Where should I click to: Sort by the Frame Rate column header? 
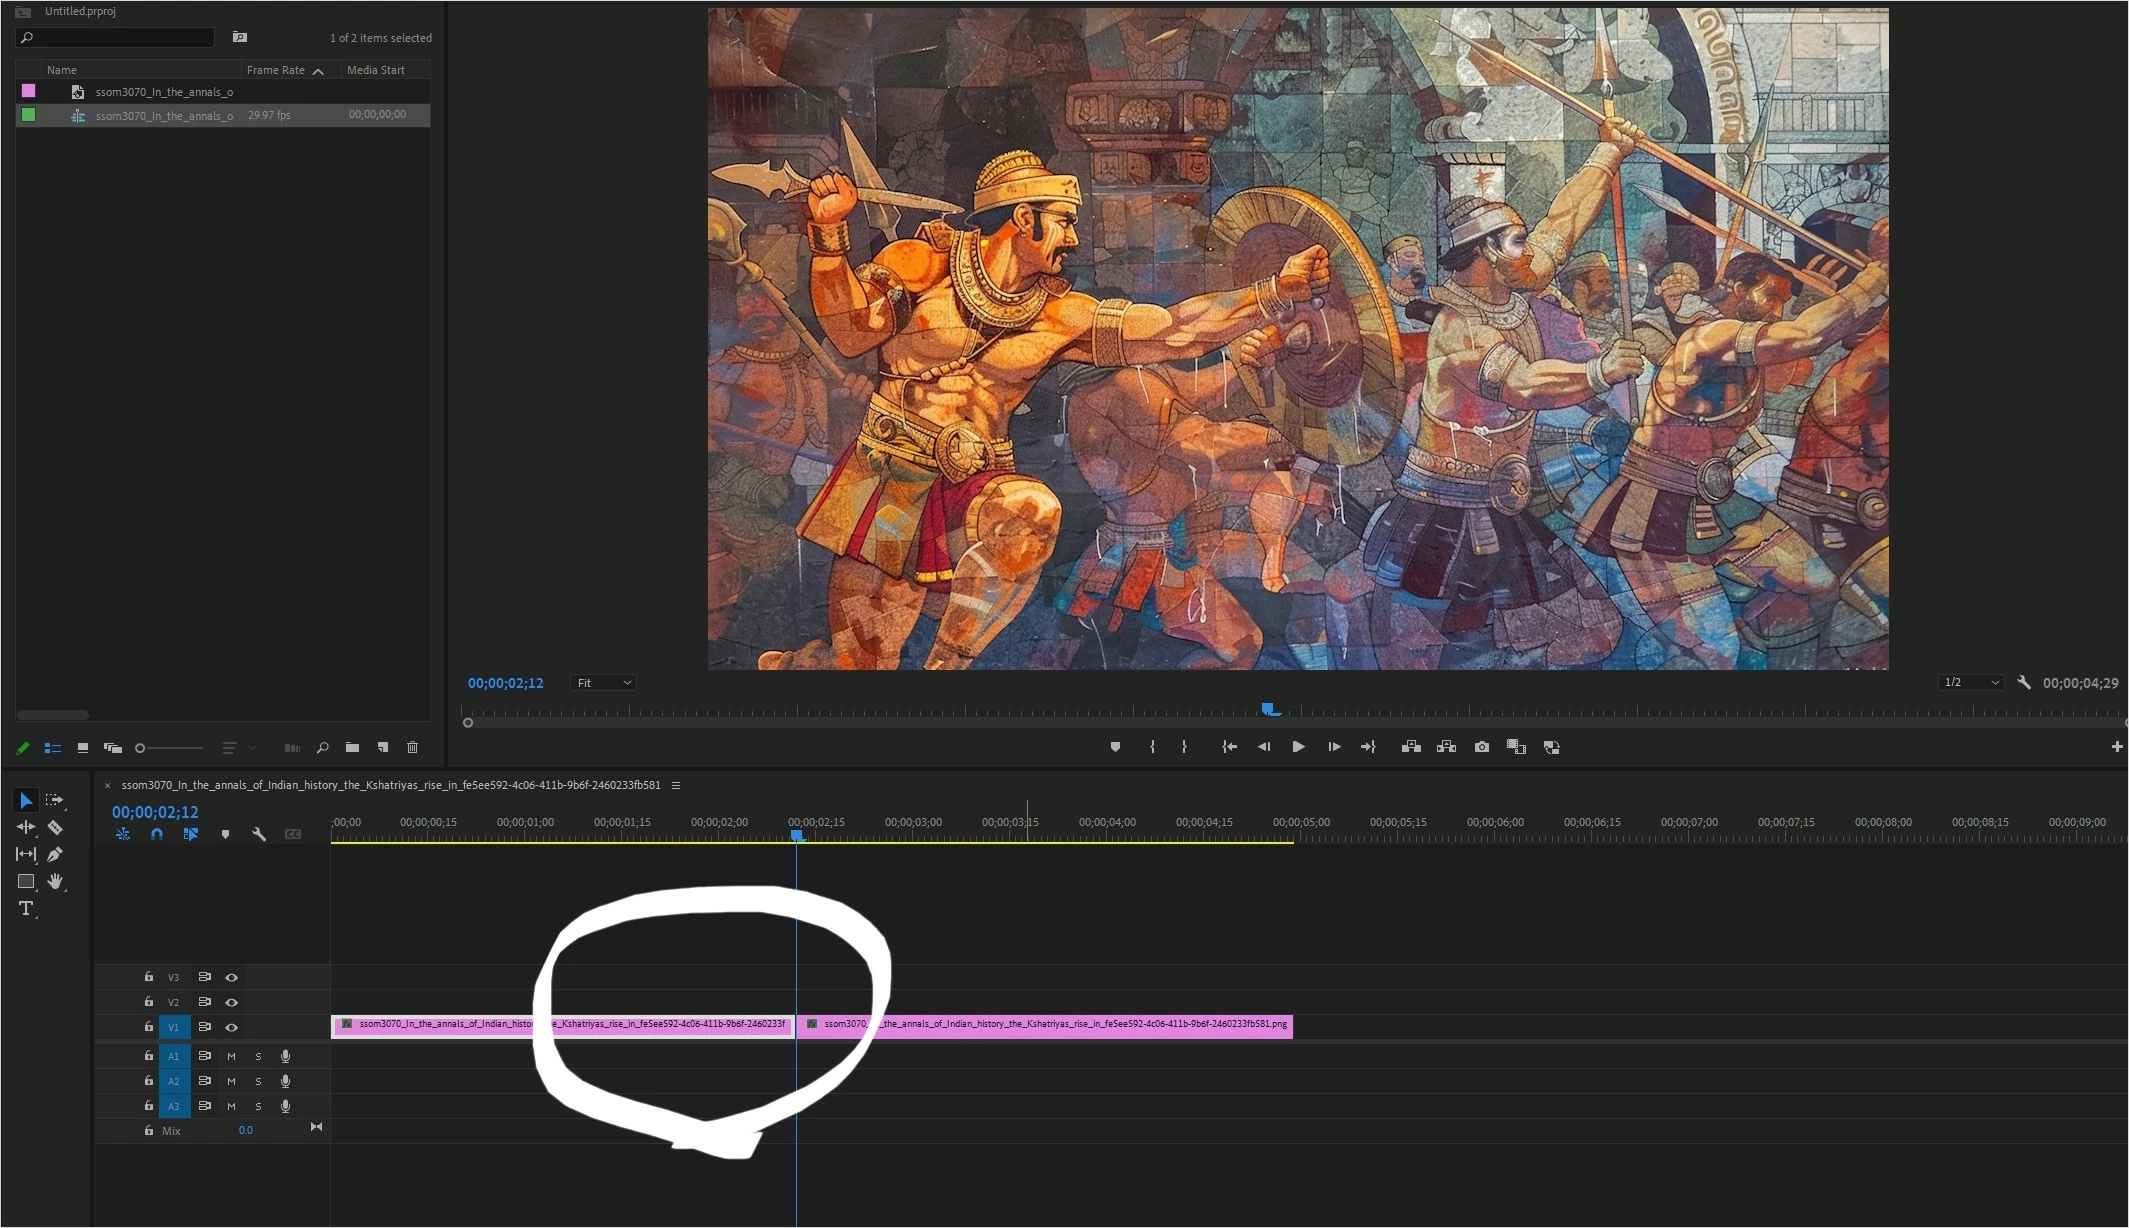click(276, 70)
